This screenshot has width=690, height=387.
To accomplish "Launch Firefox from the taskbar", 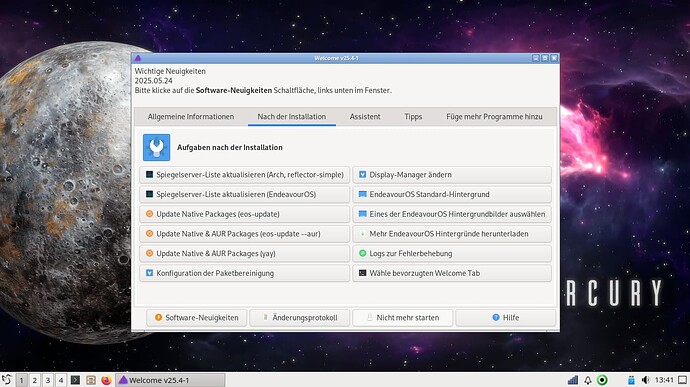I will pos(106,380).
